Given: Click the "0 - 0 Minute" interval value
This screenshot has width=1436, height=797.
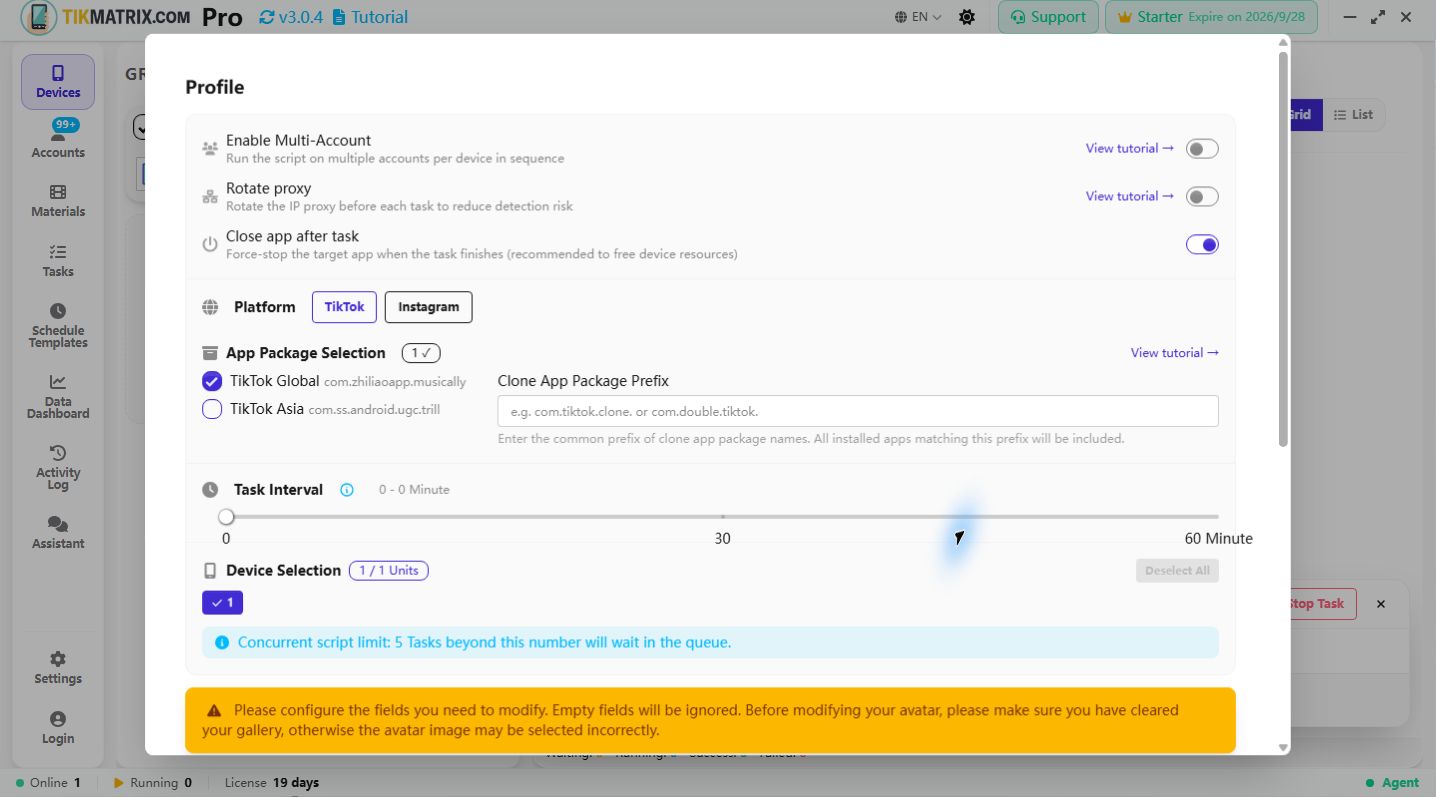Looking at the screenshot, I should [x=414, y=490].
